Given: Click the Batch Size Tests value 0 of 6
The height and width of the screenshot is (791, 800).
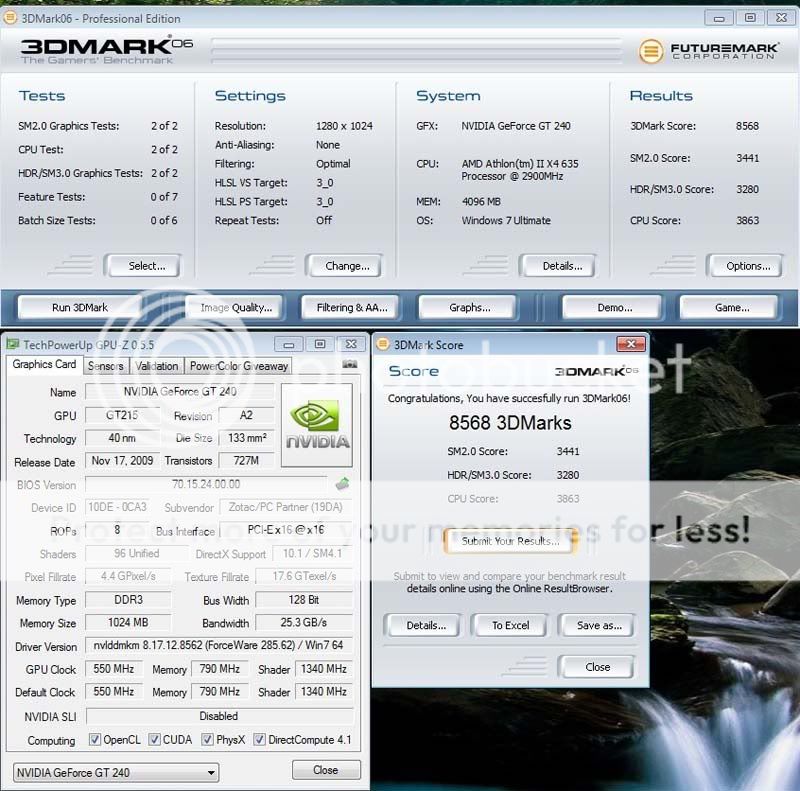Looking at the screenshot, I should (x=164, y=220).
